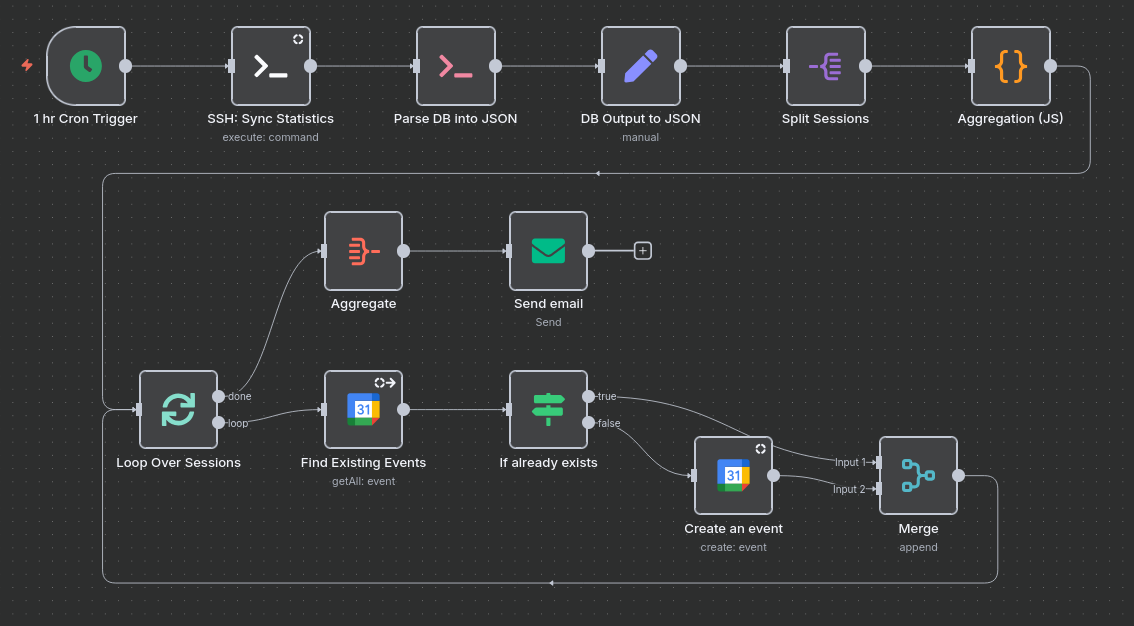Click the loop output connector of Loop node

tap(219, 422)
